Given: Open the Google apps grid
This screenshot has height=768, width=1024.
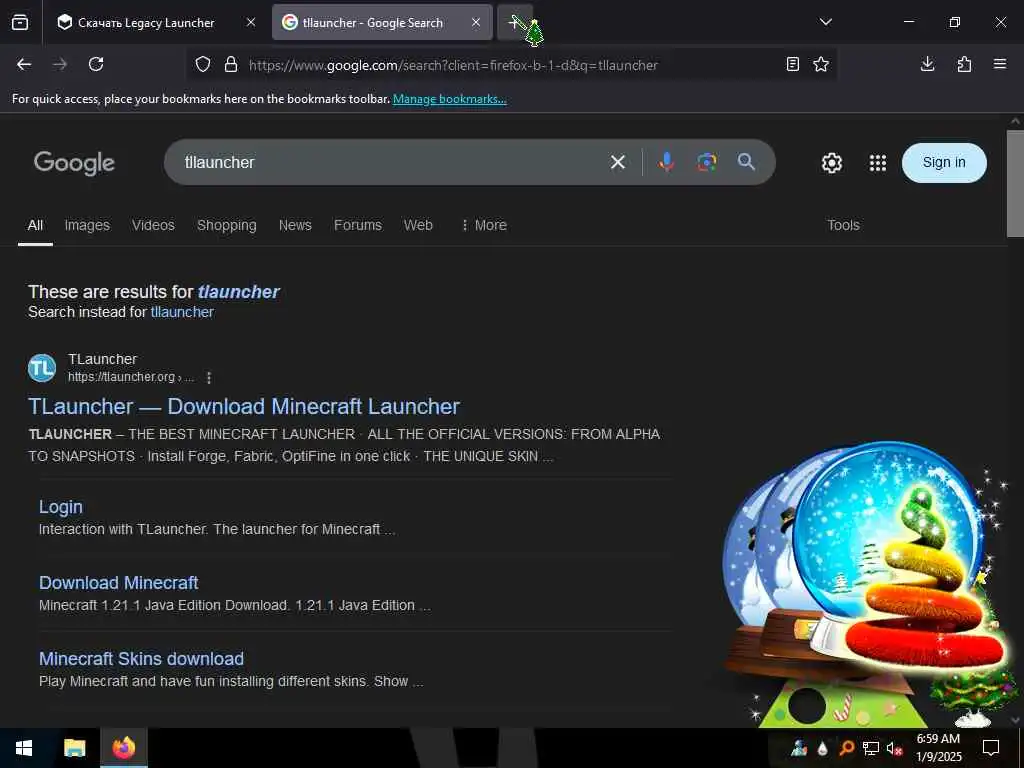Looking at the screenshot, I should [x=878, y=163].
